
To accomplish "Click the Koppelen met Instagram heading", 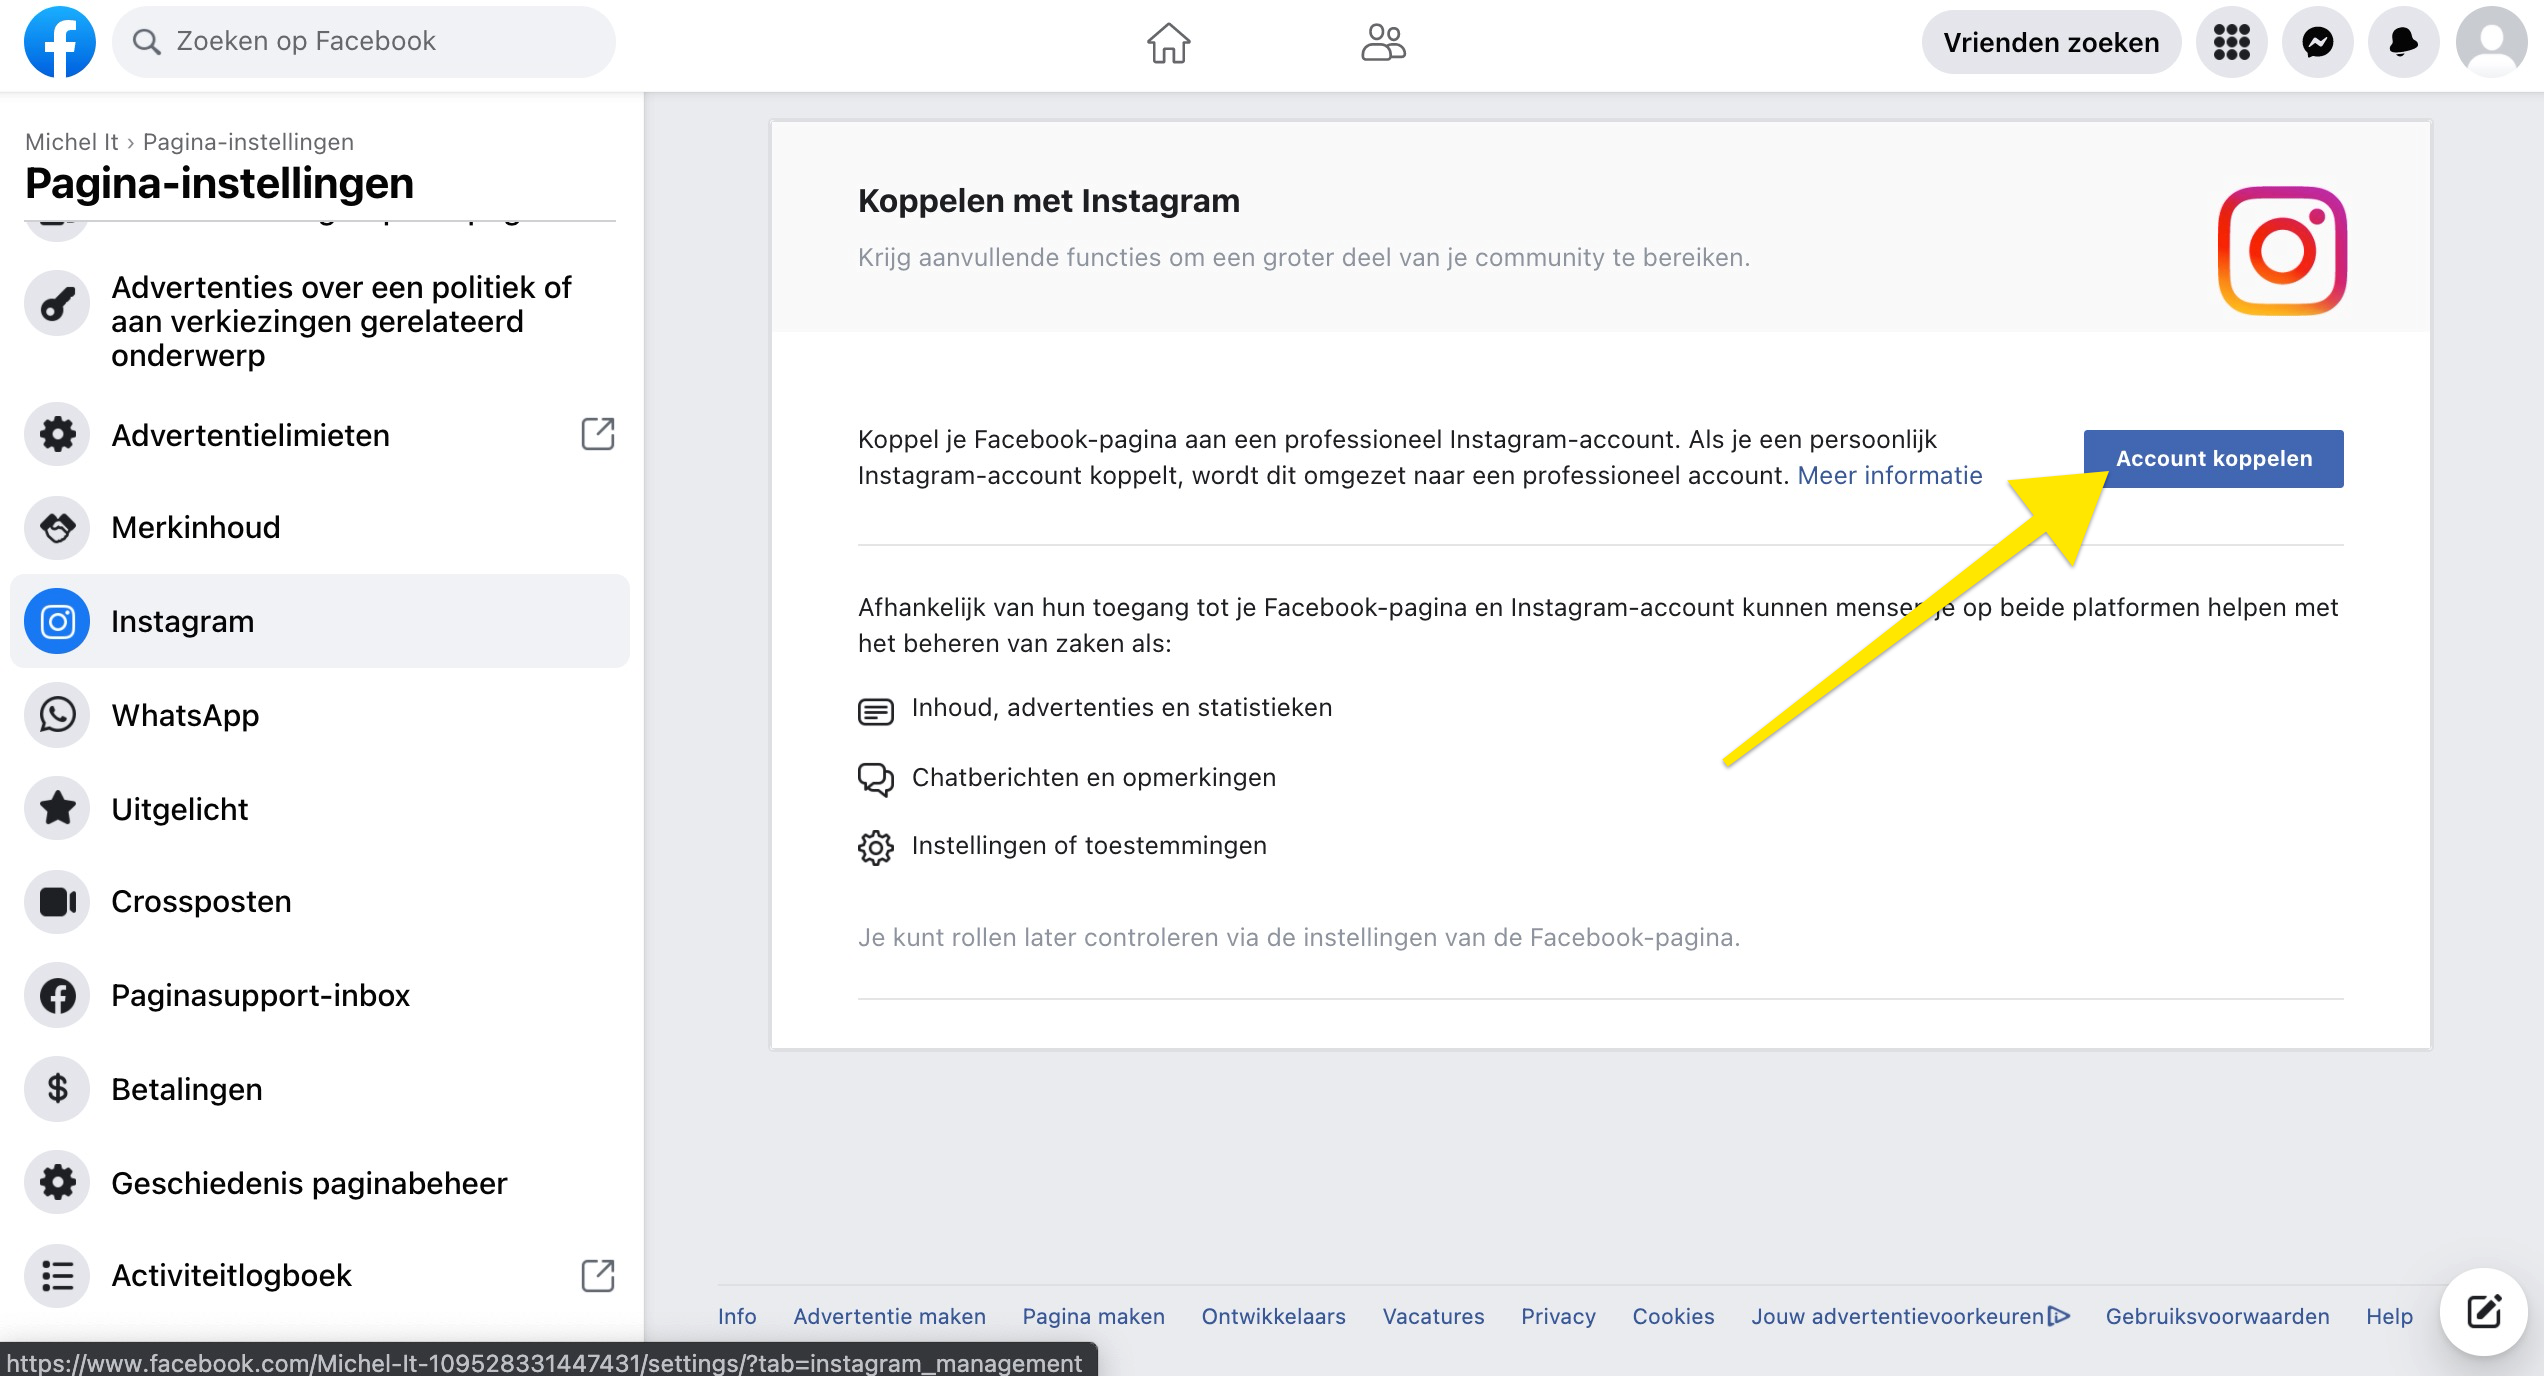I will tap(1048, 201).
